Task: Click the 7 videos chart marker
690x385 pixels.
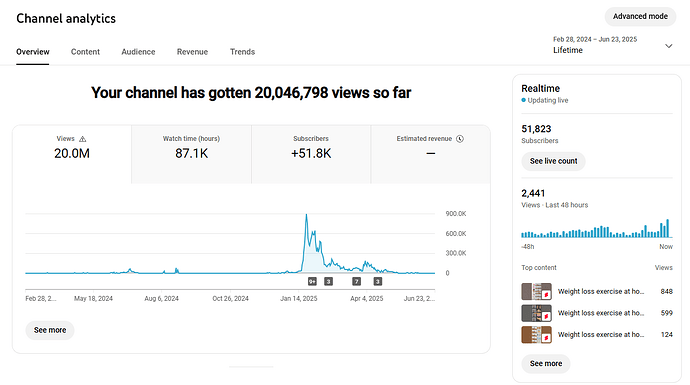Action: coord(356,281)
